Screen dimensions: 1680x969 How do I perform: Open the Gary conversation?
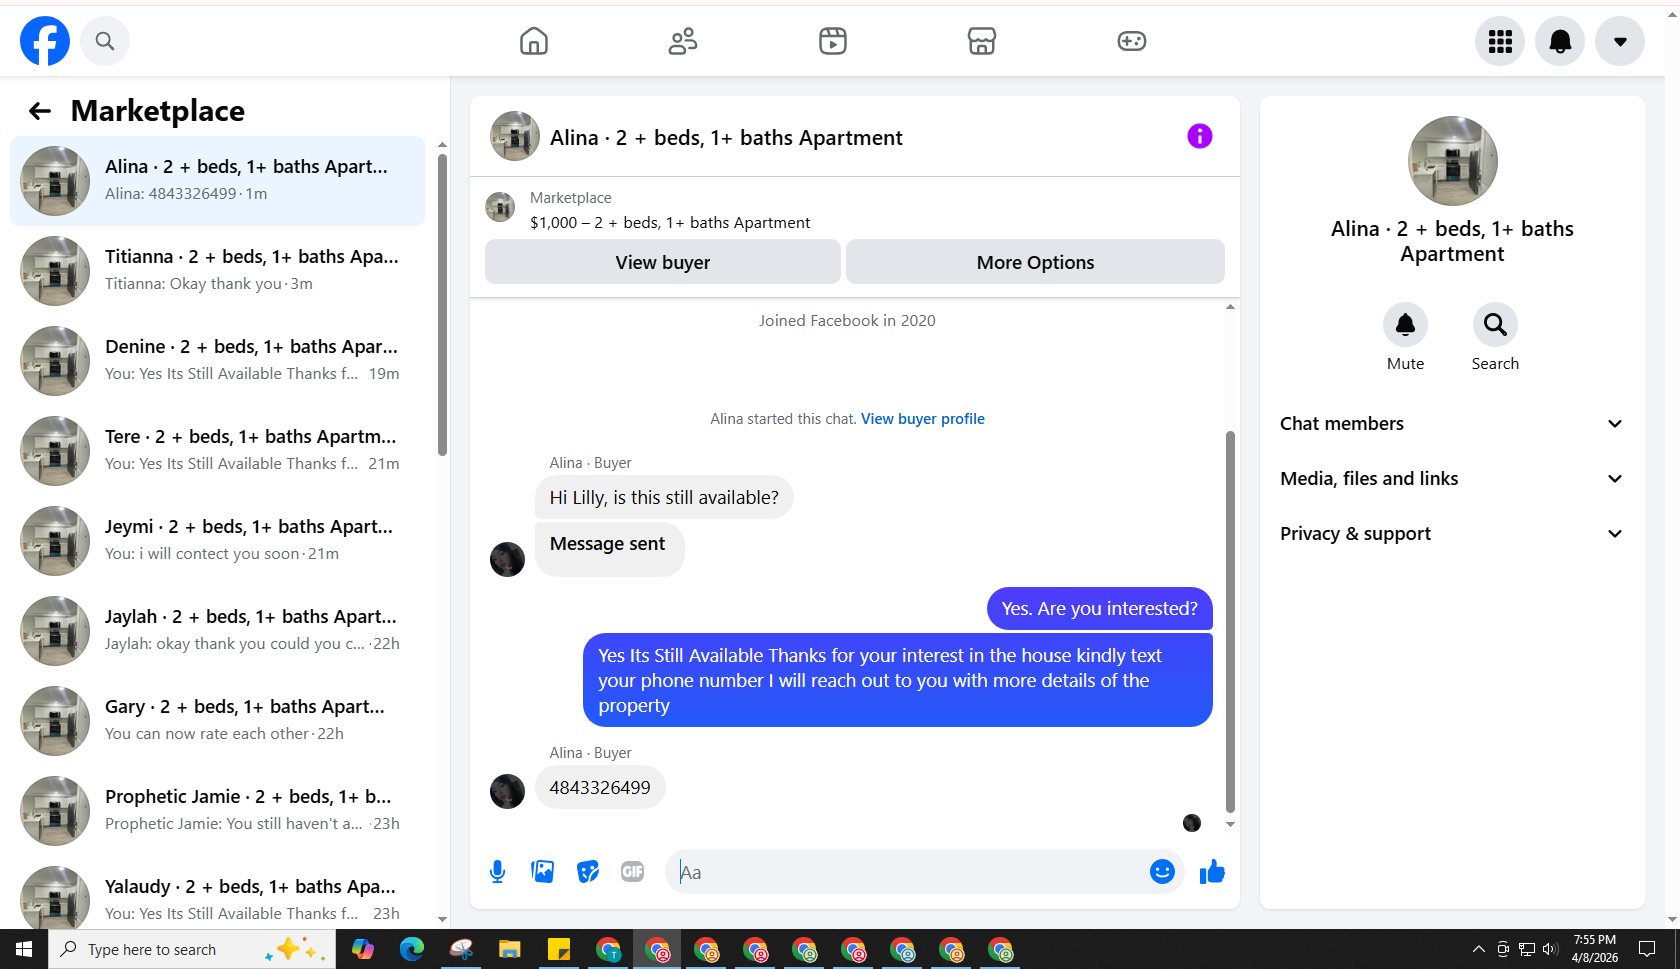217,721
